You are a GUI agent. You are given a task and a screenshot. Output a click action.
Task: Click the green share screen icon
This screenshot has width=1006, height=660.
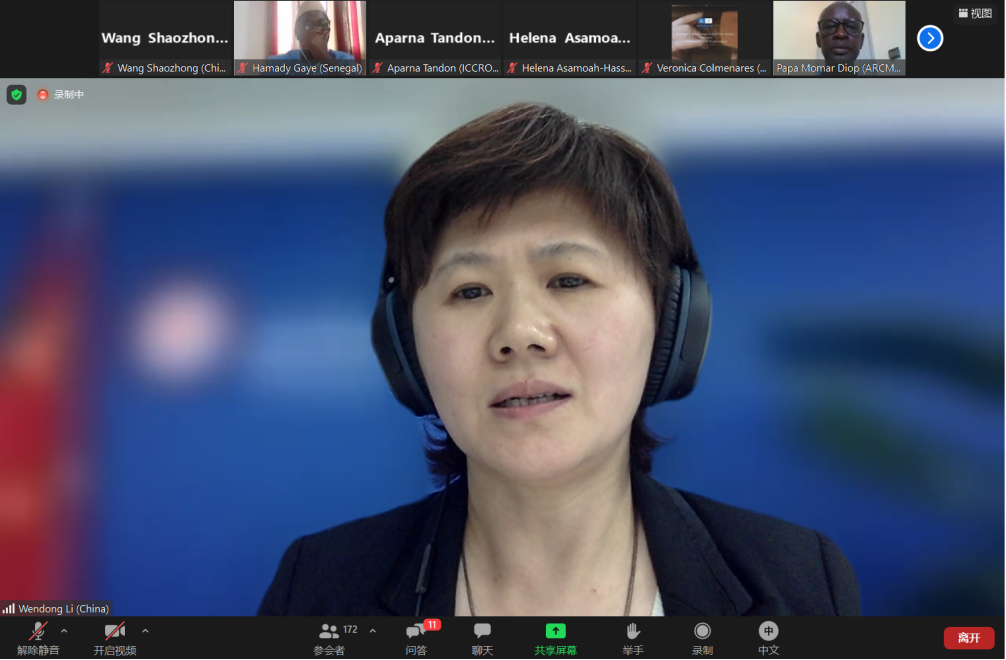[x=555, y=631]
